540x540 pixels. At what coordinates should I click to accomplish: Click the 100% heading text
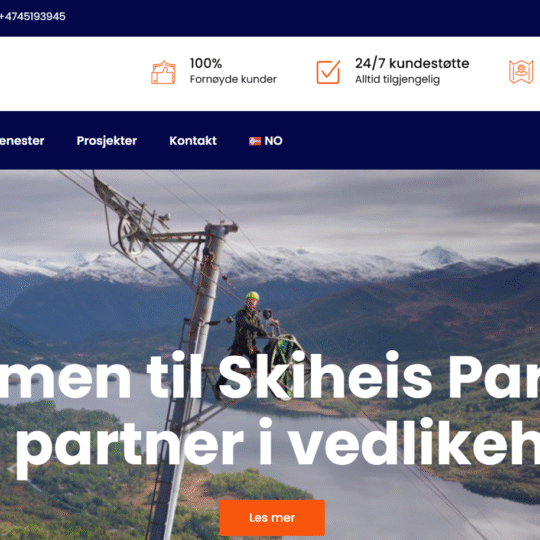[x=206, y=63]
